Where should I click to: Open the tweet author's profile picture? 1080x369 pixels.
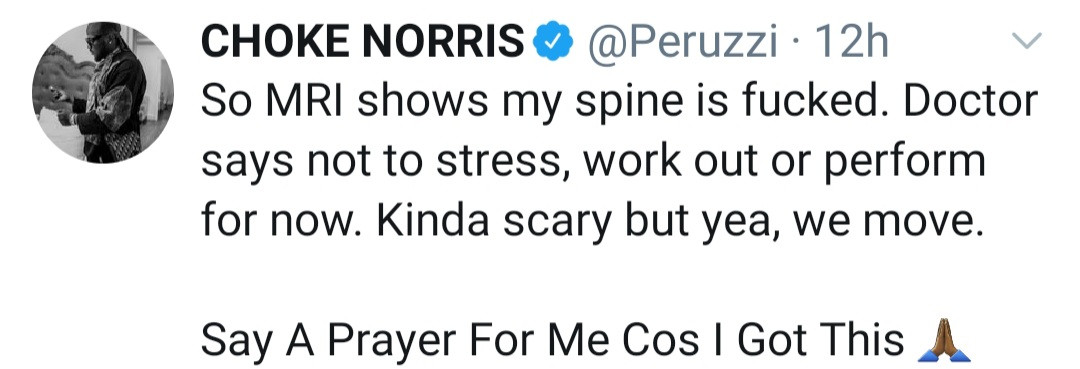[103, 92]
